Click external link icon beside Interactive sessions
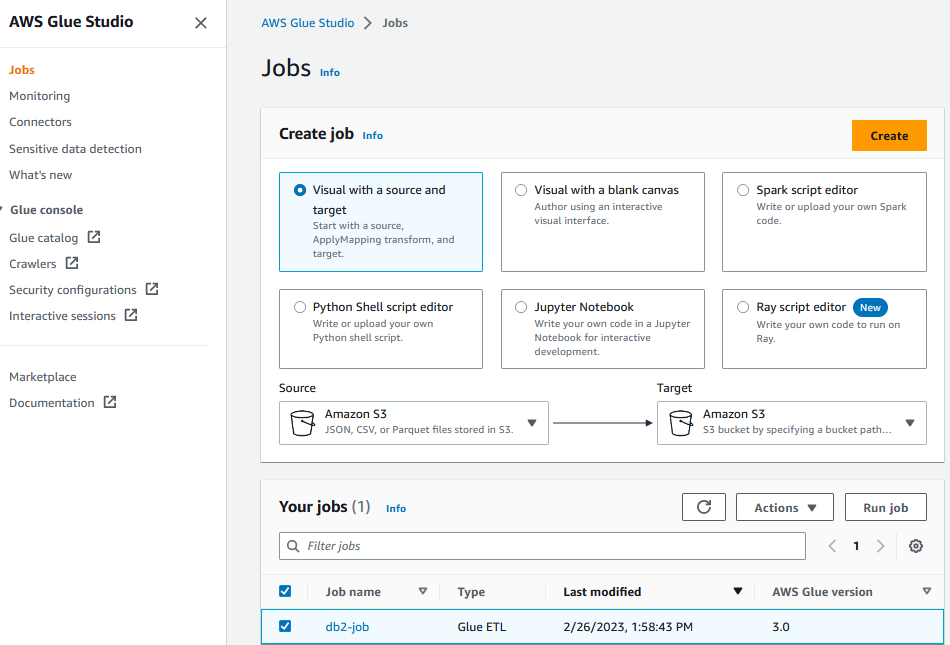This screenshot has height=645, width=950. [131, 315]
